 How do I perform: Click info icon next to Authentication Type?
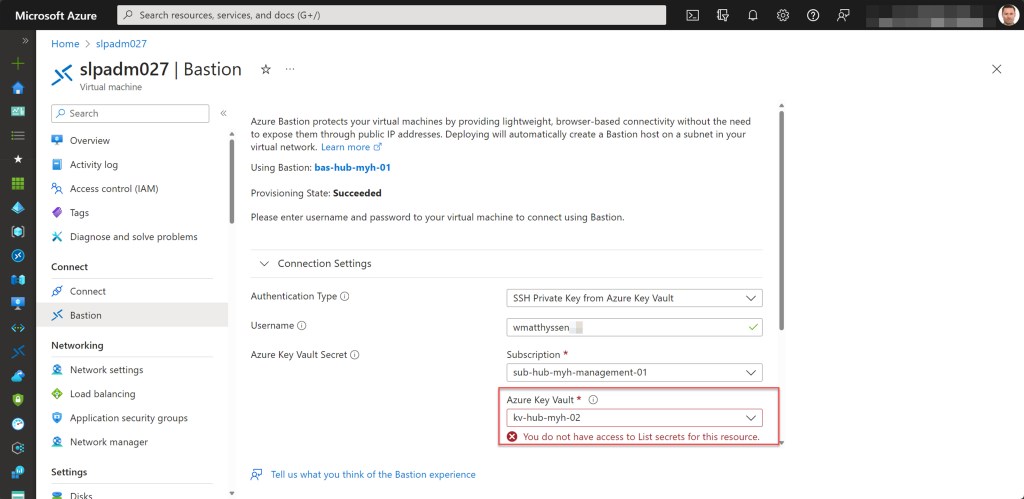pyautogui.click(x=345, y=297)
